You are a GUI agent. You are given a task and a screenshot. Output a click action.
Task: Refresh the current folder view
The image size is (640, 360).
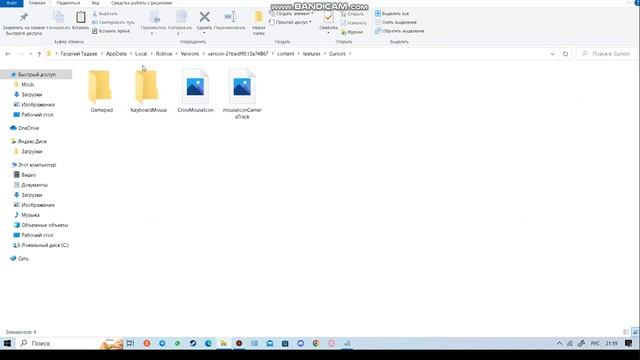click(565, 54)
